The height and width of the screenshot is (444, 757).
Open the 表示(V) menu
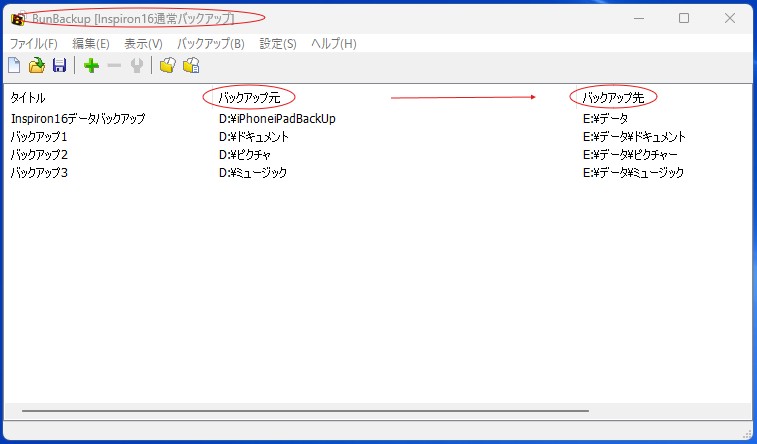pyautogui.click(x=143, y=44)
